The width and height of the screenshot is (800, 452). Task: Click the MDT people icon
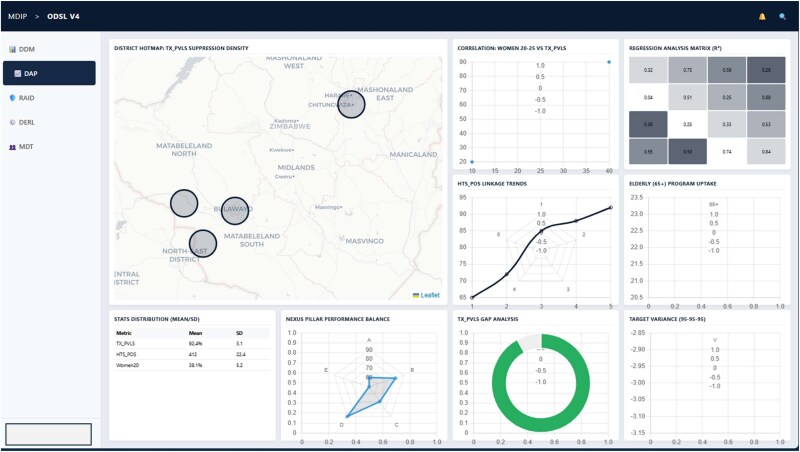[x=12, y=147]
